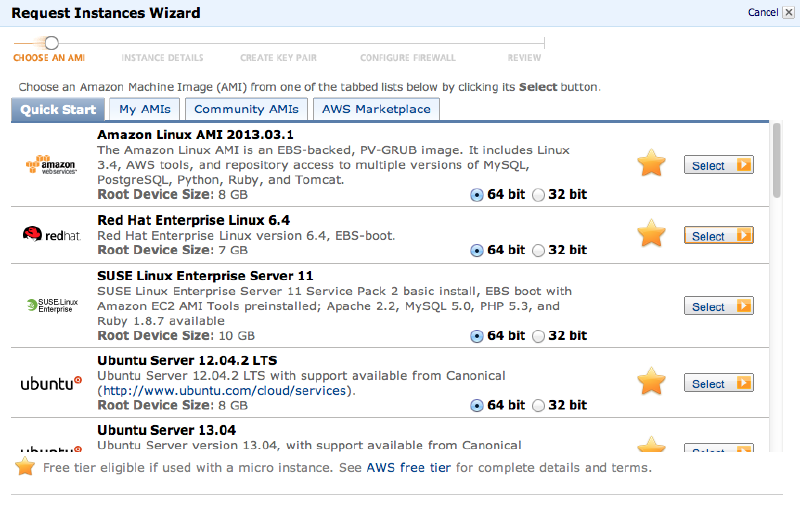Switch to the Quick Start tab
This screenshot has width=800, height=520.
58,109
